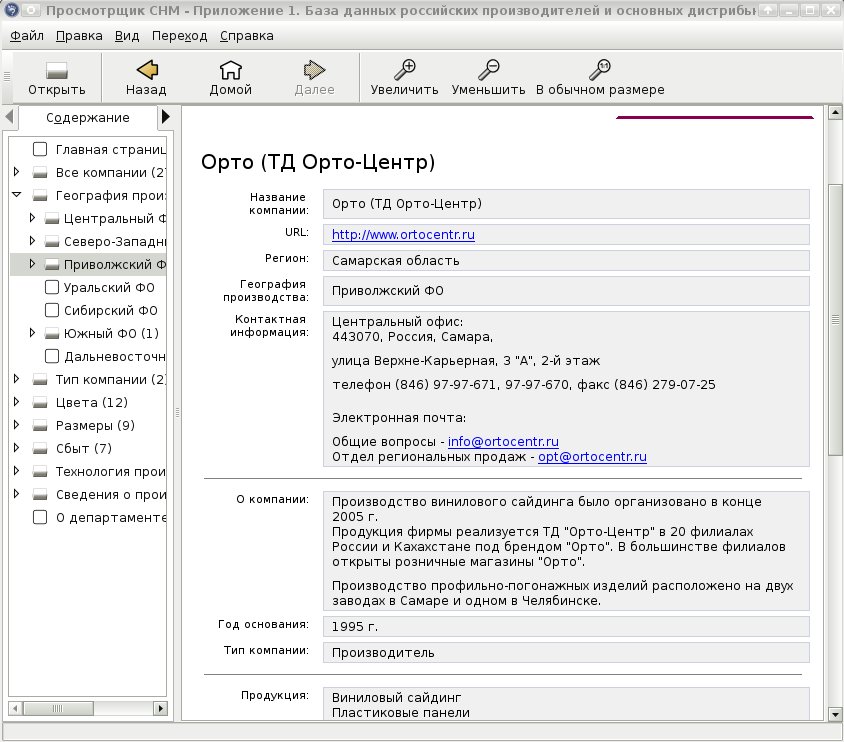Click the sidebar pane splitter handle
844x742 pixels.
[178, 413]
